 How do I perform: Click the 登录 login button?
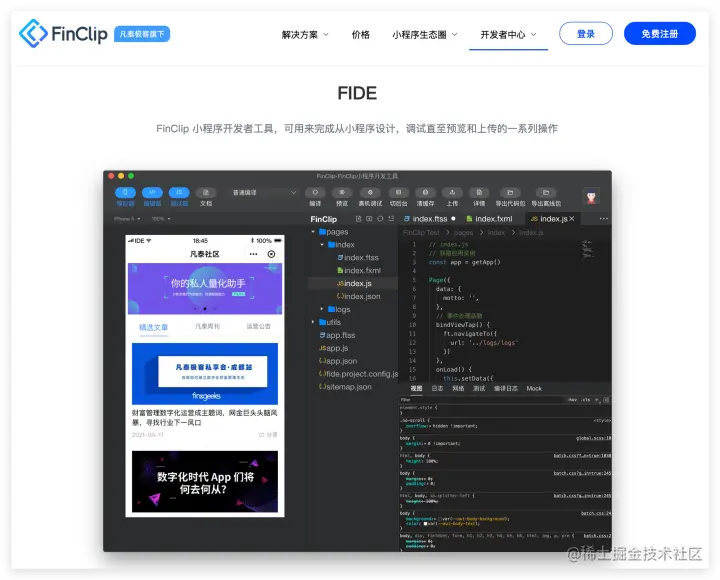[x=585, y=34]
